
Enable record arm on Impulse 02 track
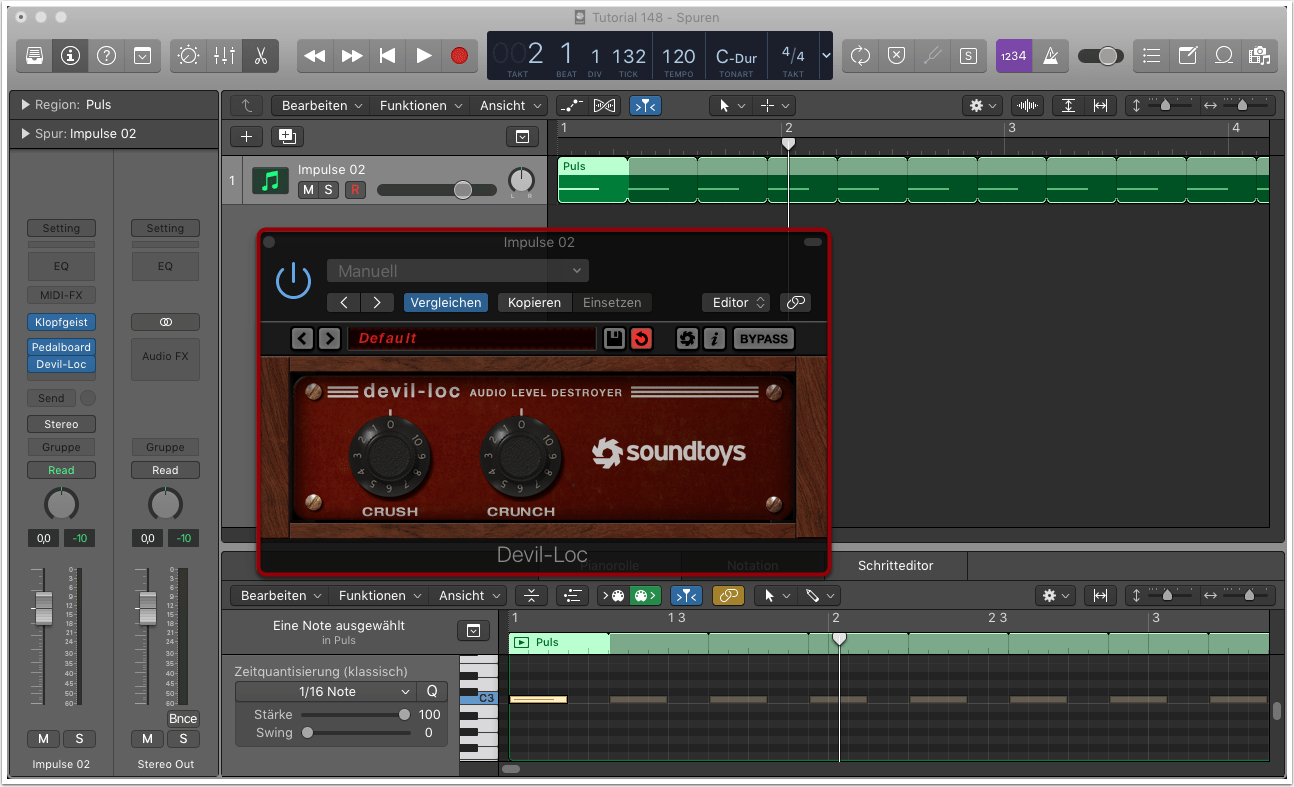click(354, 190)
